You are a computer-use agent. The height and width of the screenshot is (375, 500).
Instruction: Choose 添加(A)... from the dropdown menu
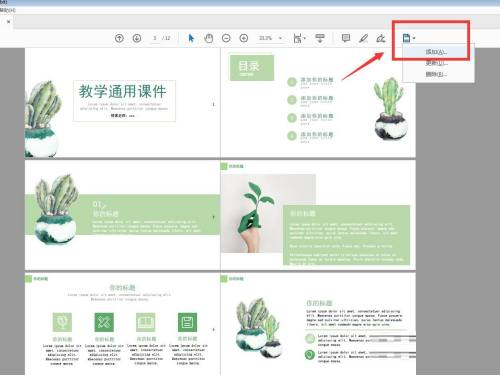point(436,52)
